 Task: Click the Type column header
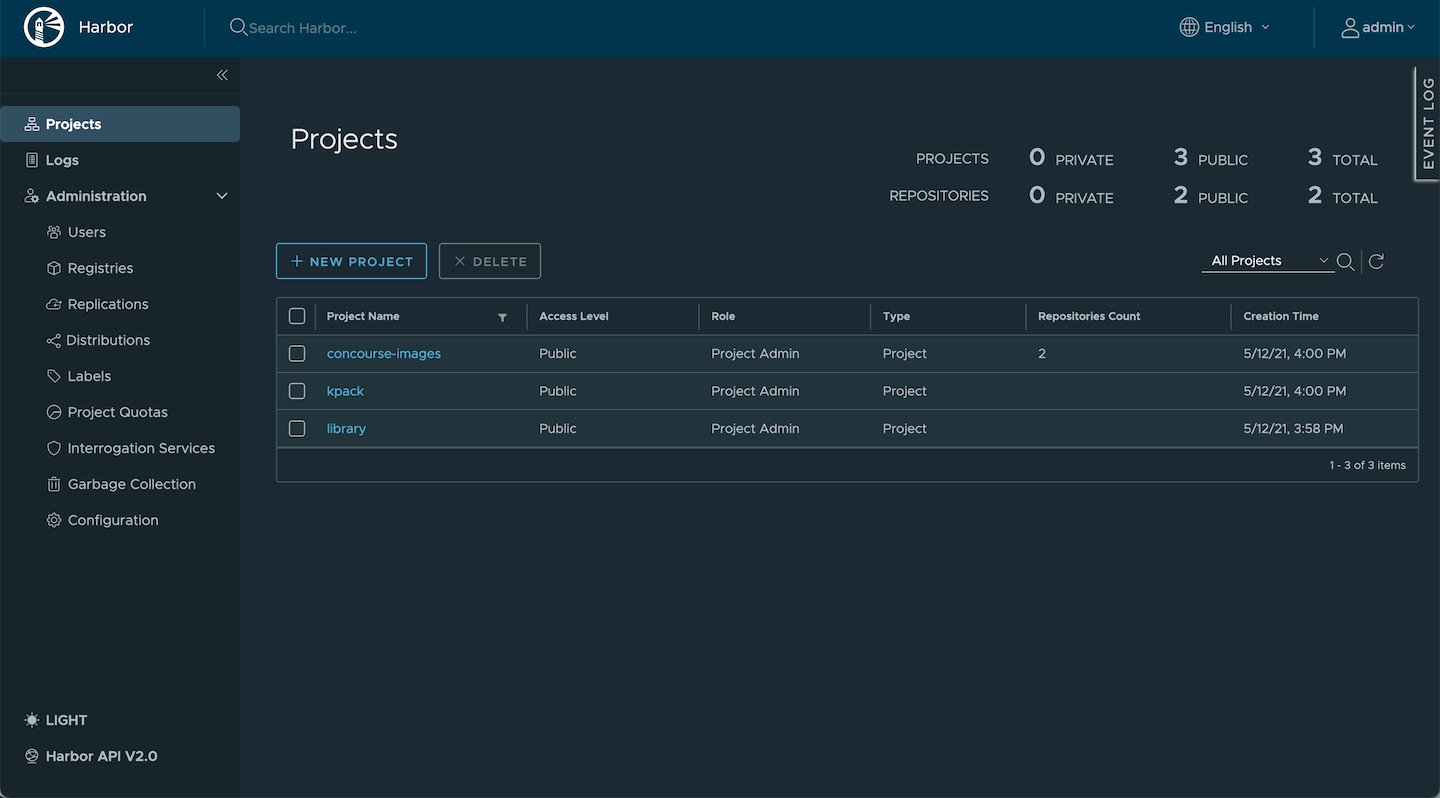(896, 316)
